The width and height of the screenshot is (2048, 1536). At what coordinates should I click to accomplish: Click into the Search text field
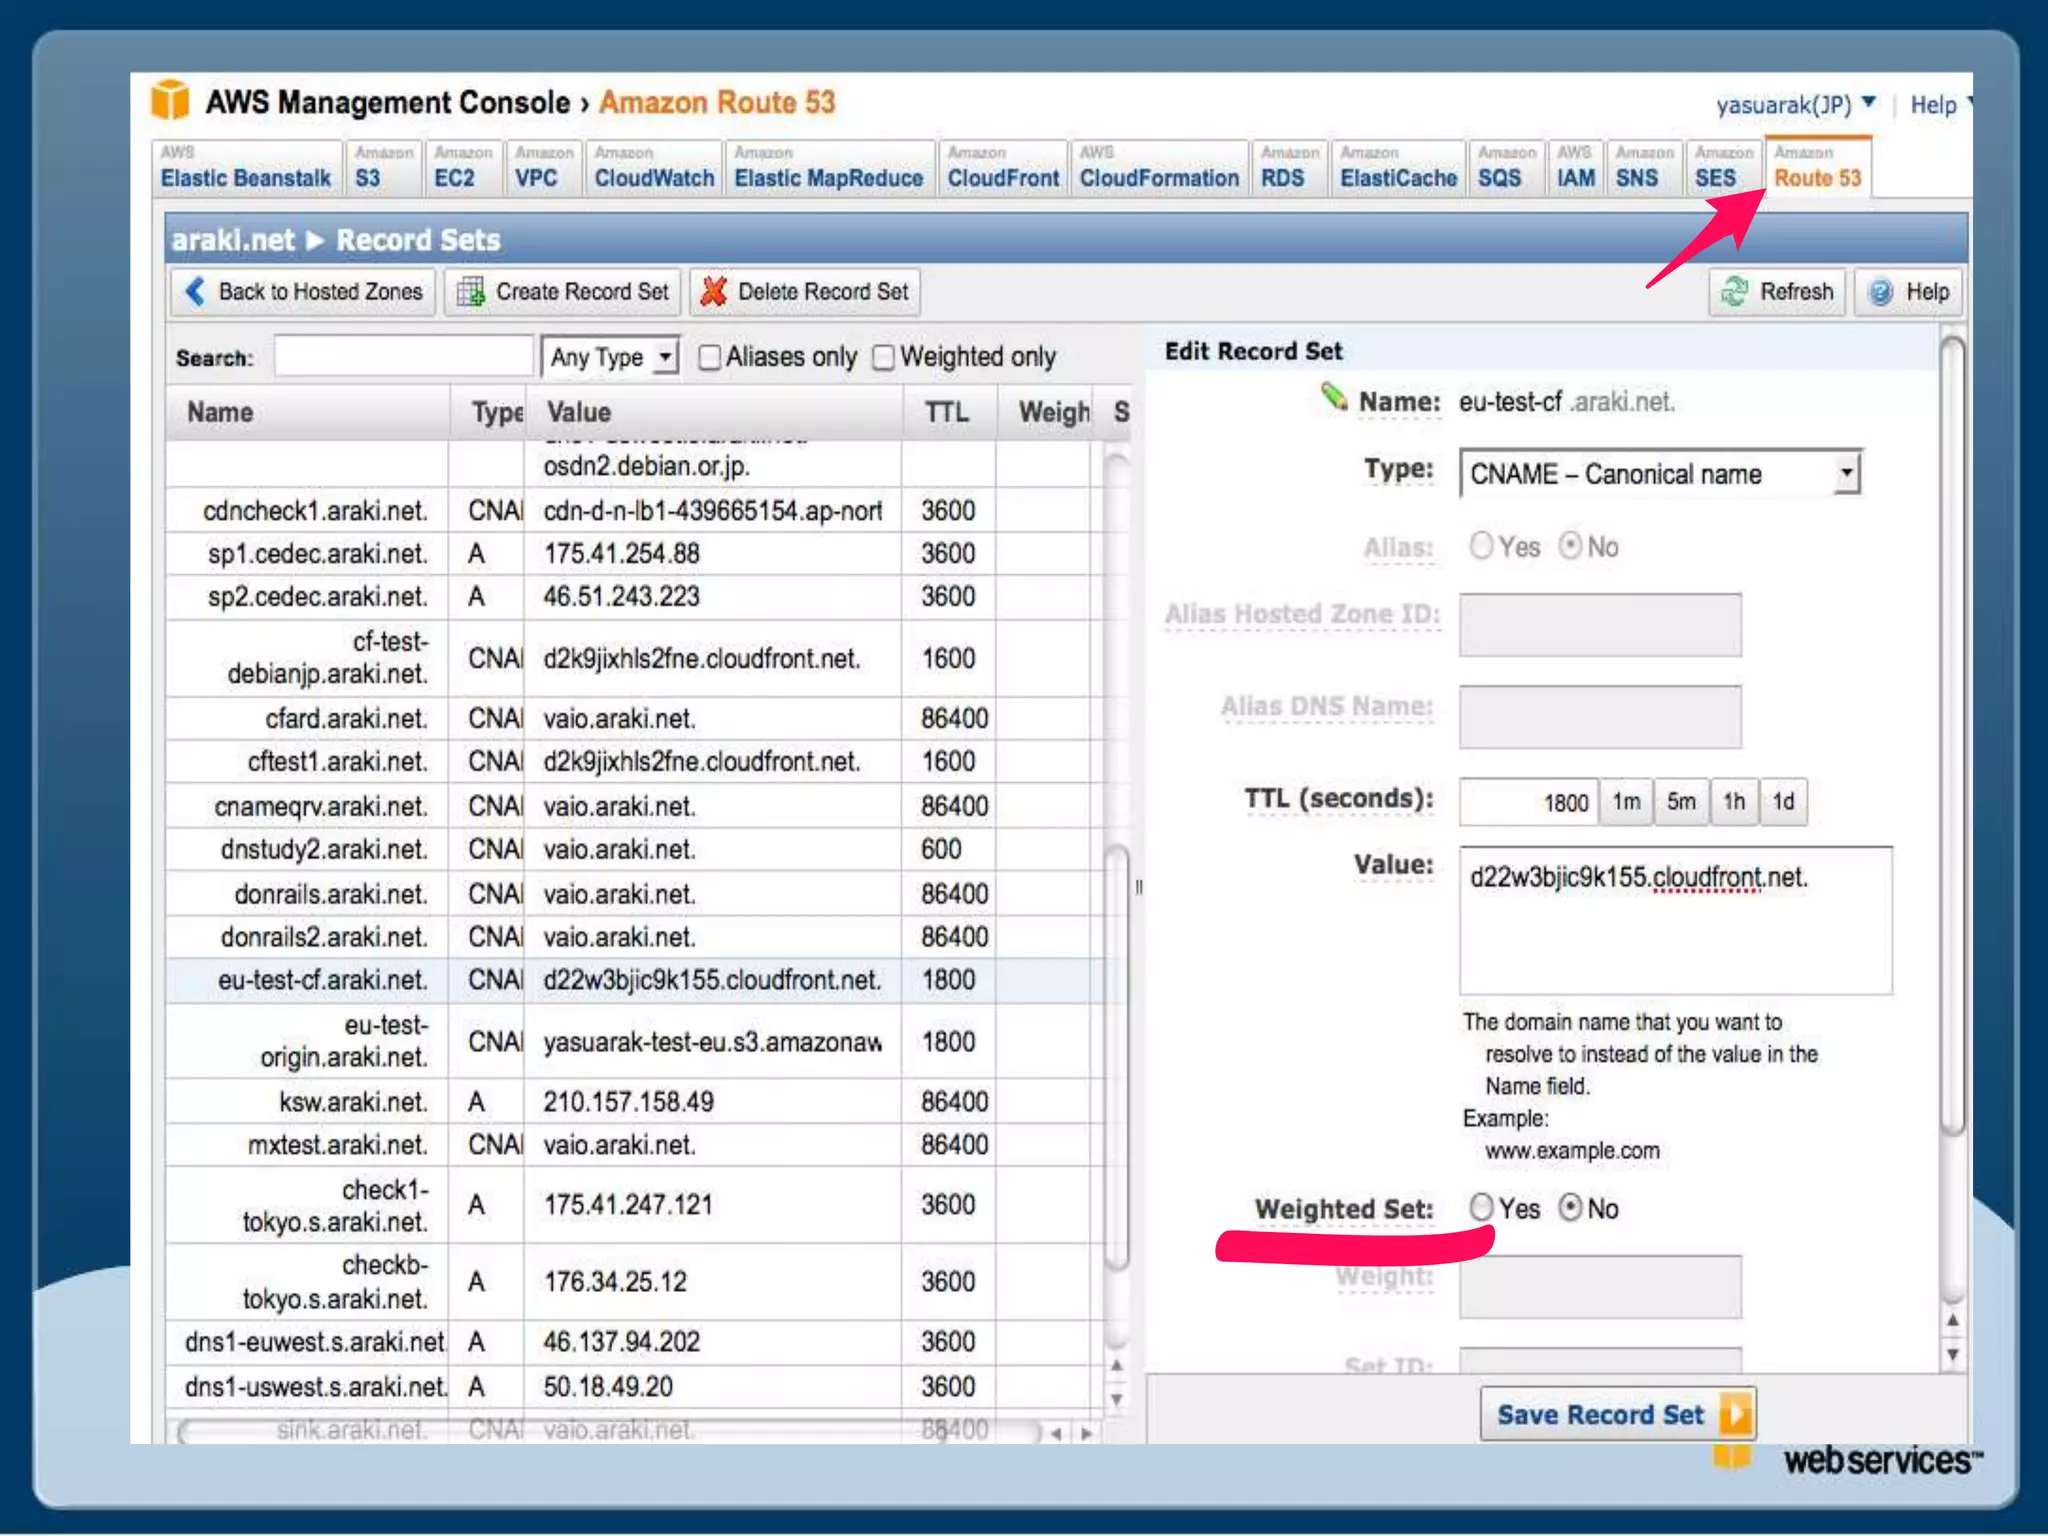pos(403,357)
